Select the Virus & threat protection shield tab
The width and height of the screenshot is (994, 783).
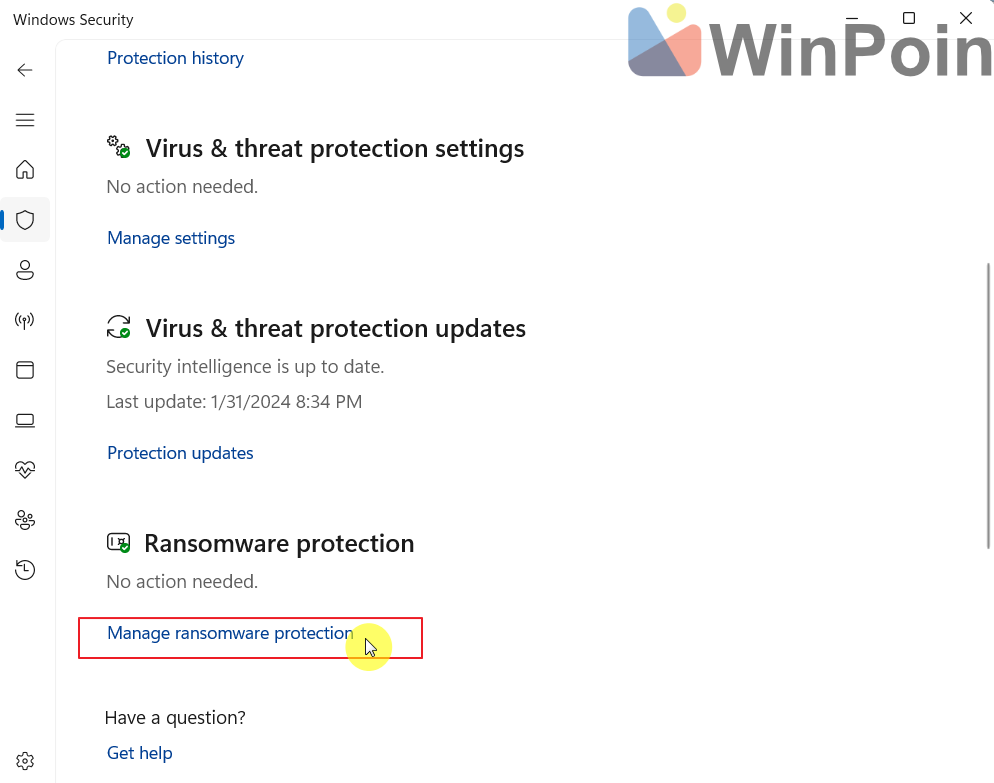point(25,220)
